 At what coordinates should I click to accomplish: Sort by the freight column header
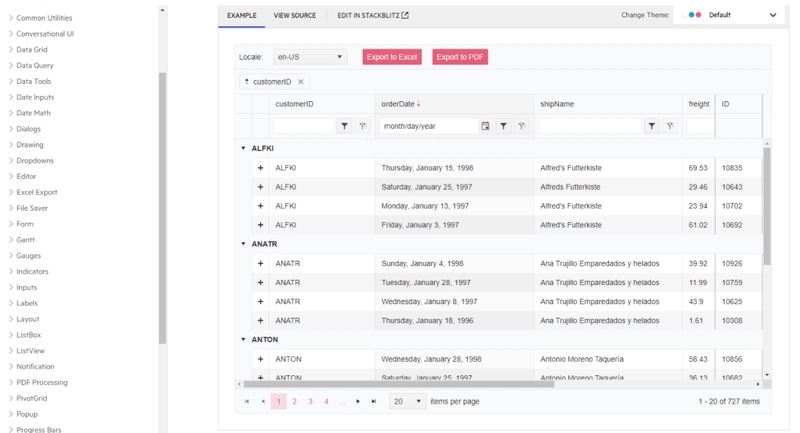[698, 104]
